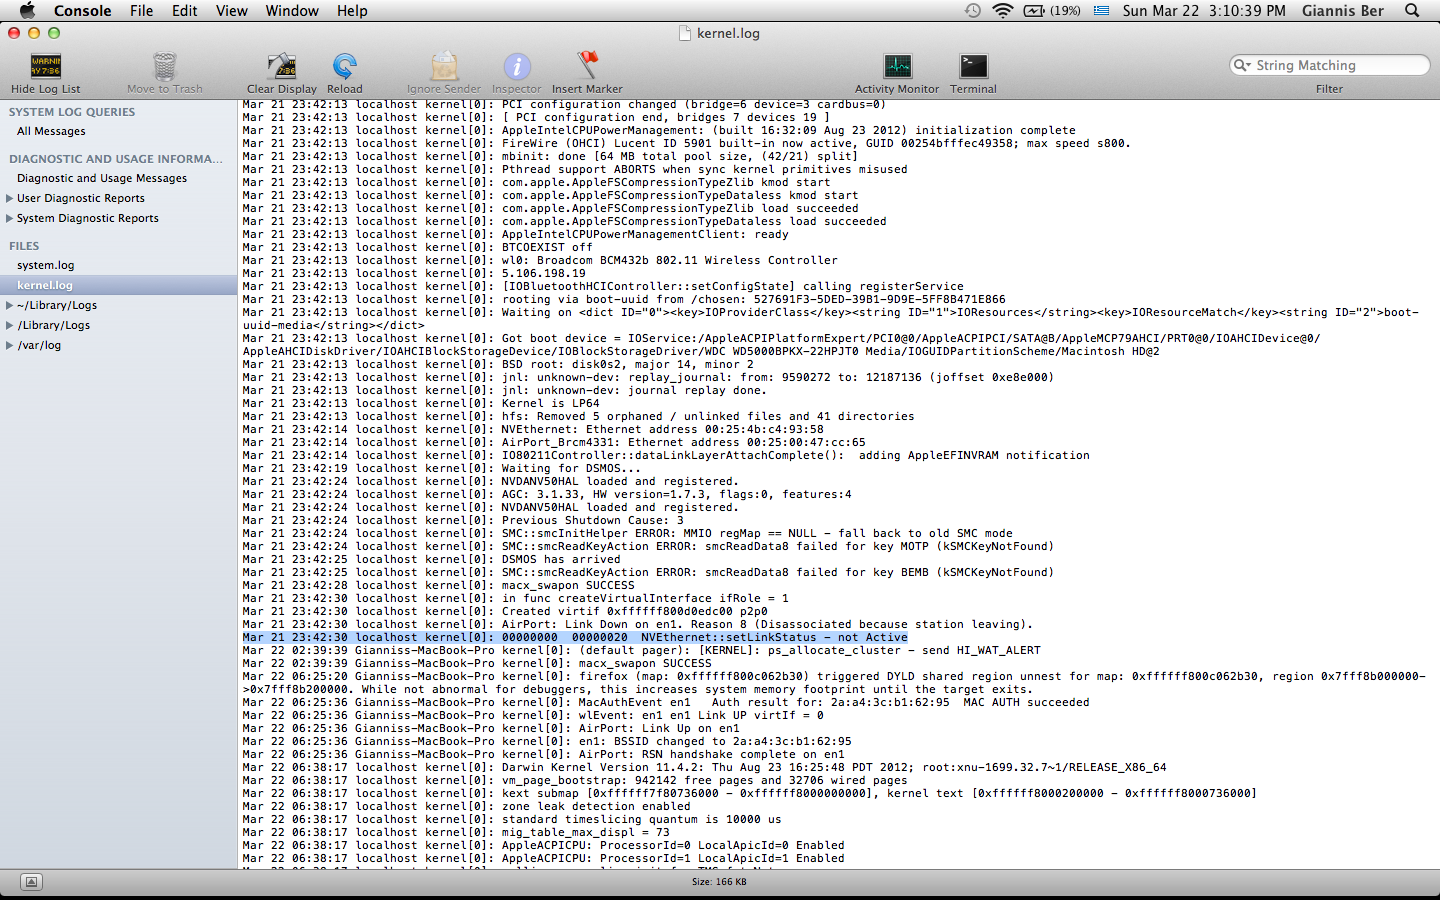Click the date and time clock
1440x900 pixels.
pos(1204,10)
